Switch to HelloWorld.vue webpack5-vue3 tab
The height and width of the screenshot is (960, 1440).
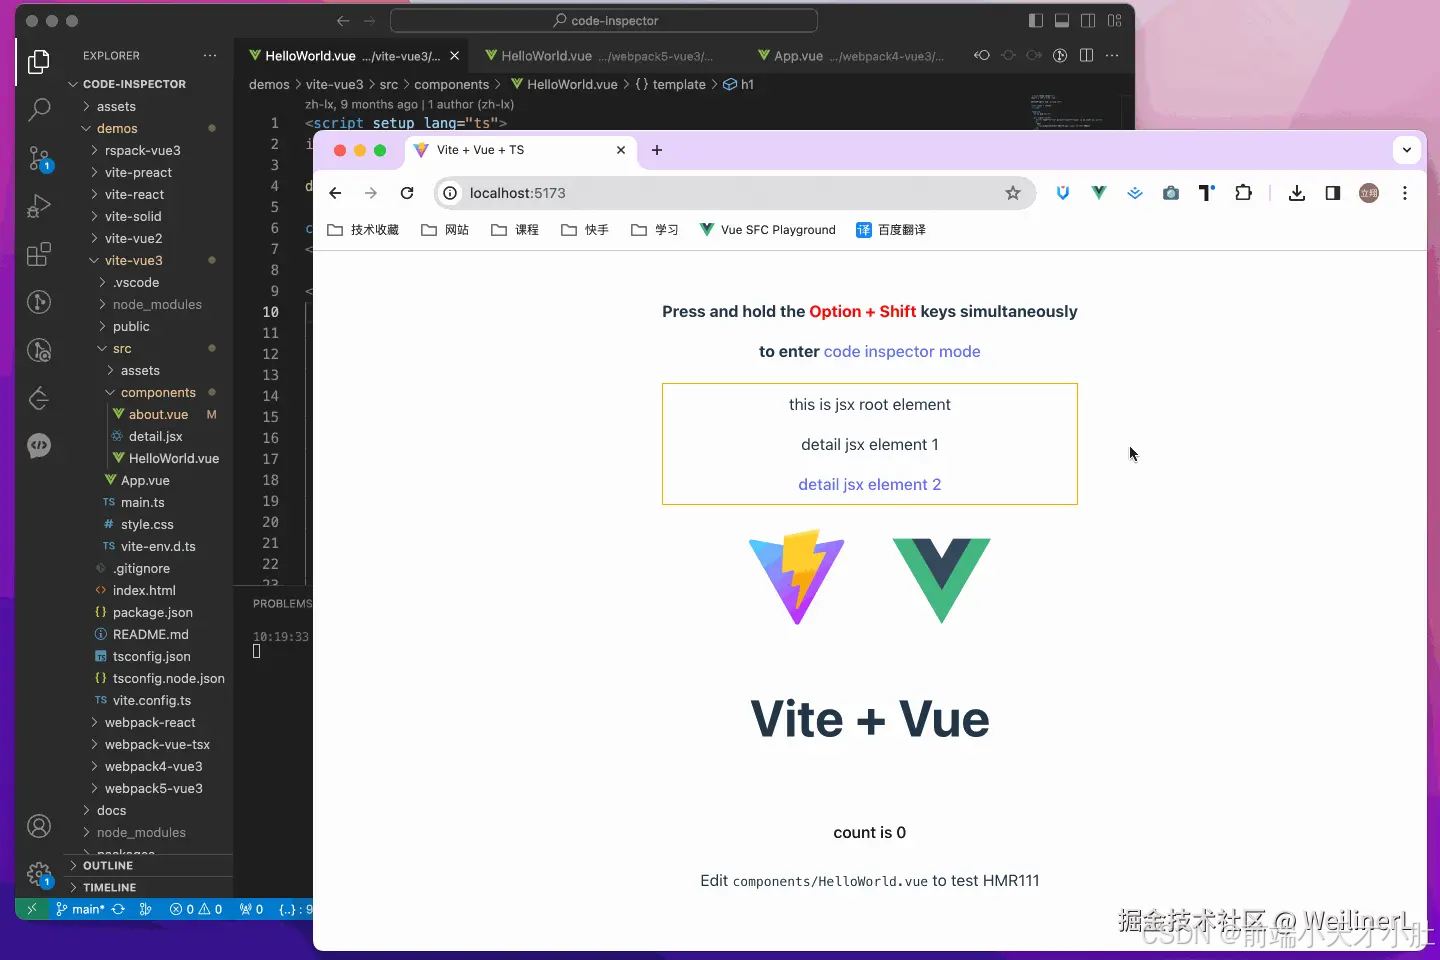pos(598,56)
